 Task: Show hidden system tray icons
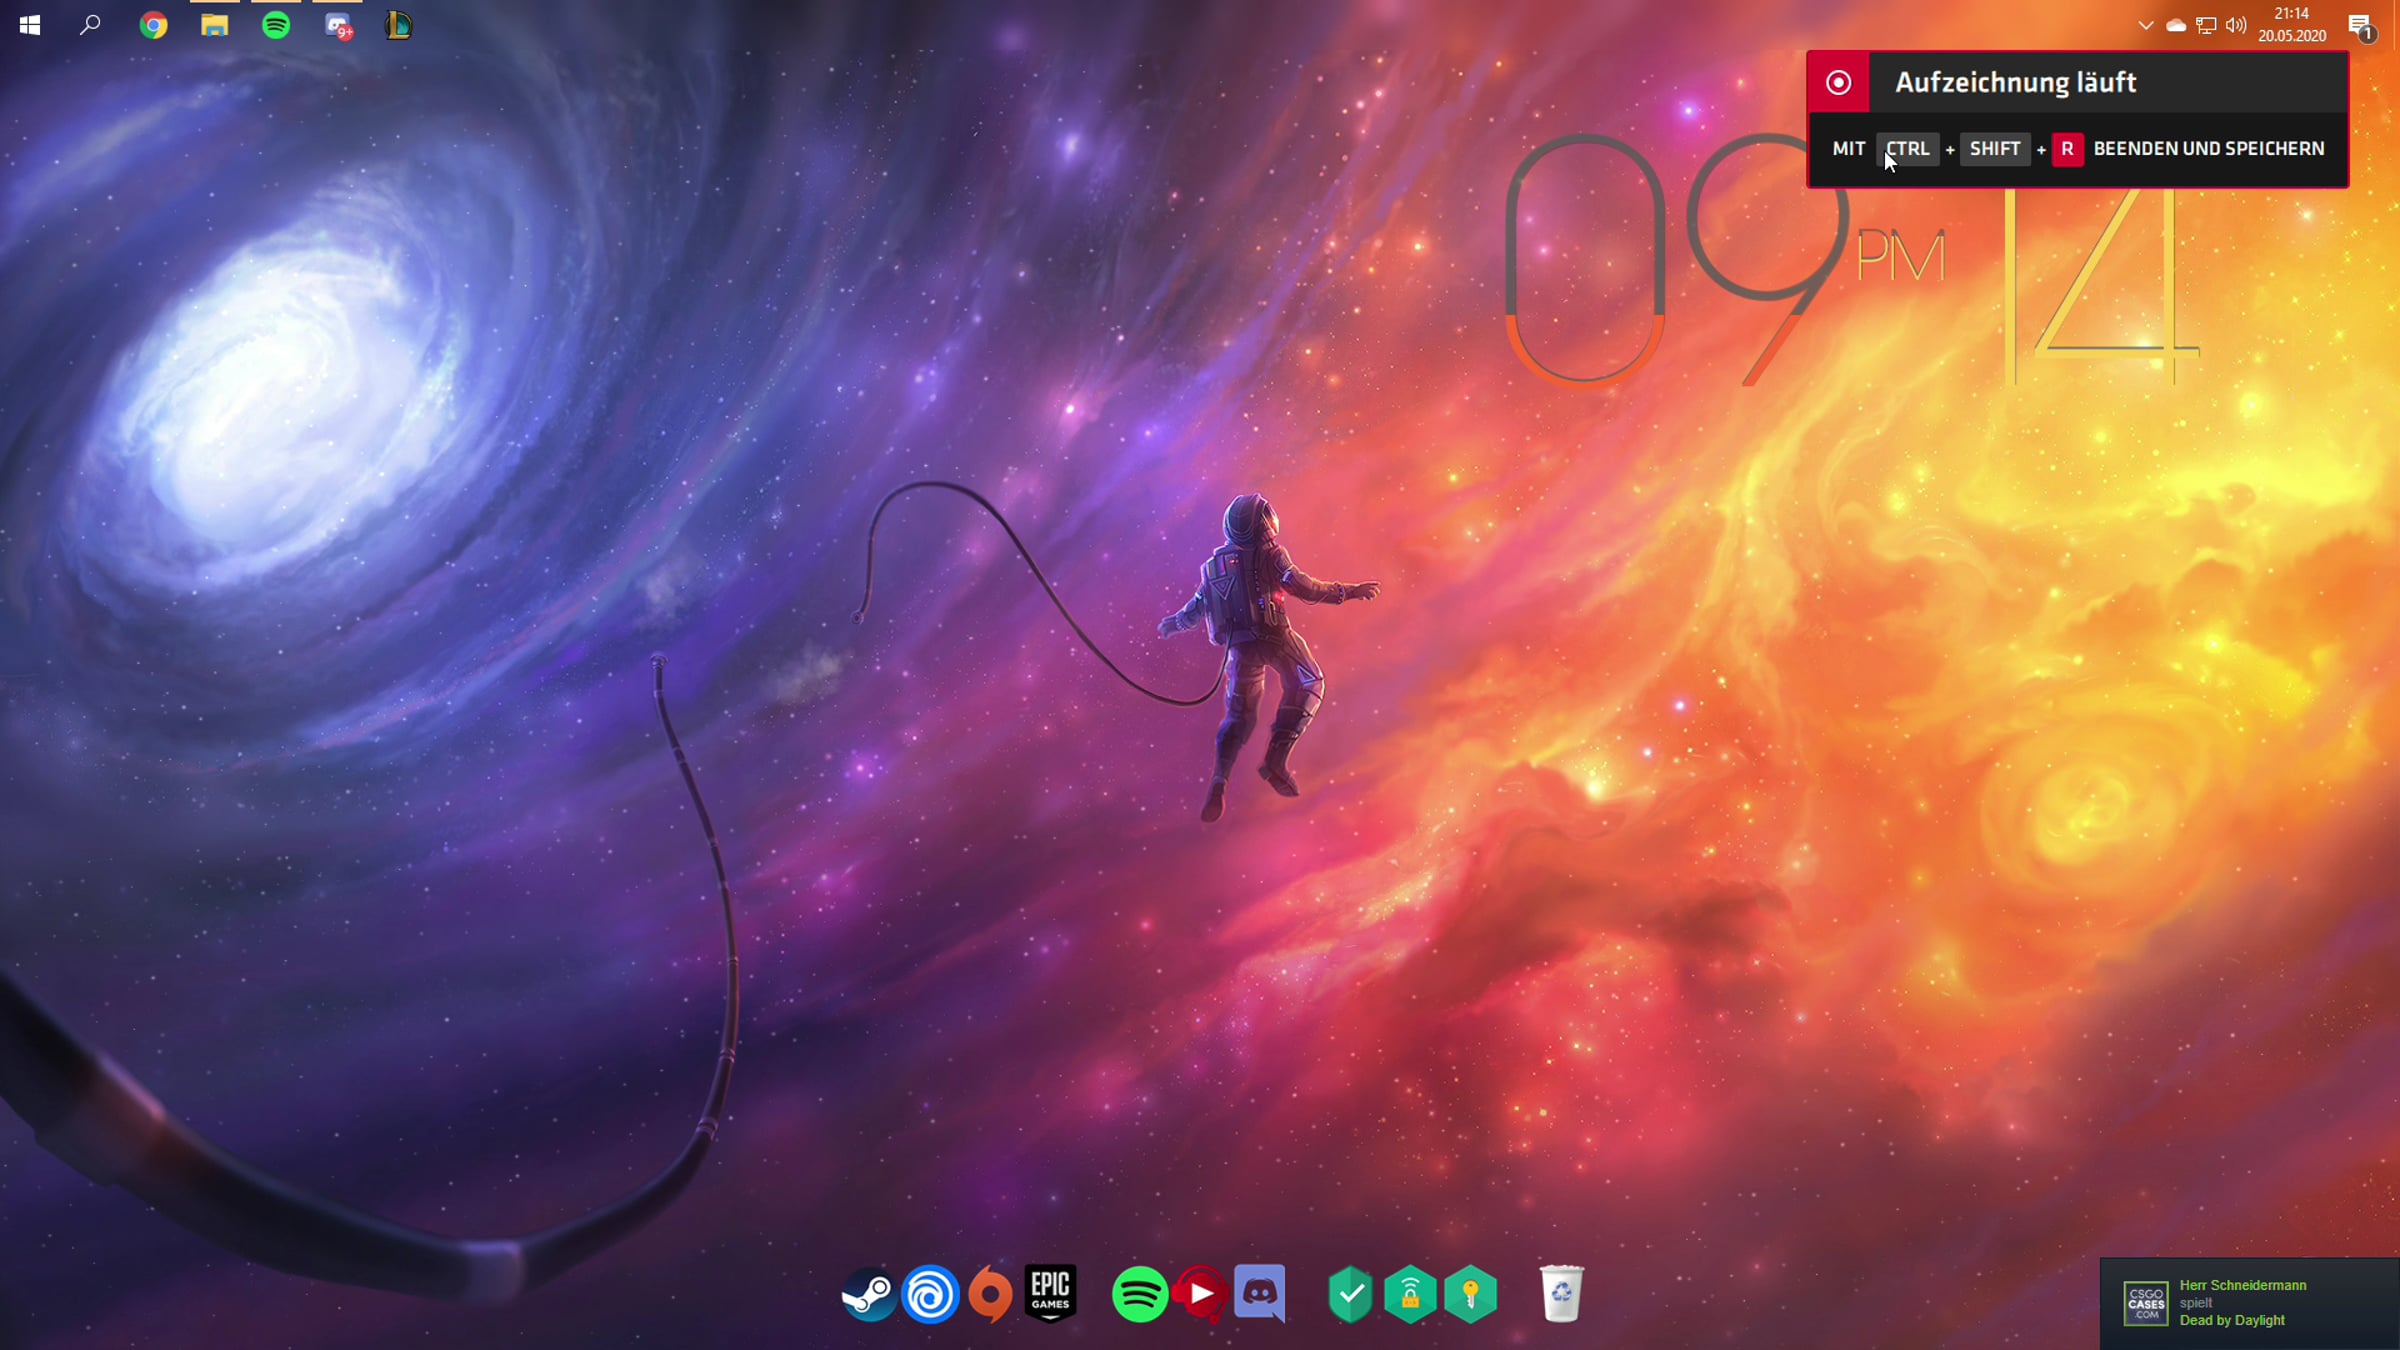click(x=2145, y=25)
